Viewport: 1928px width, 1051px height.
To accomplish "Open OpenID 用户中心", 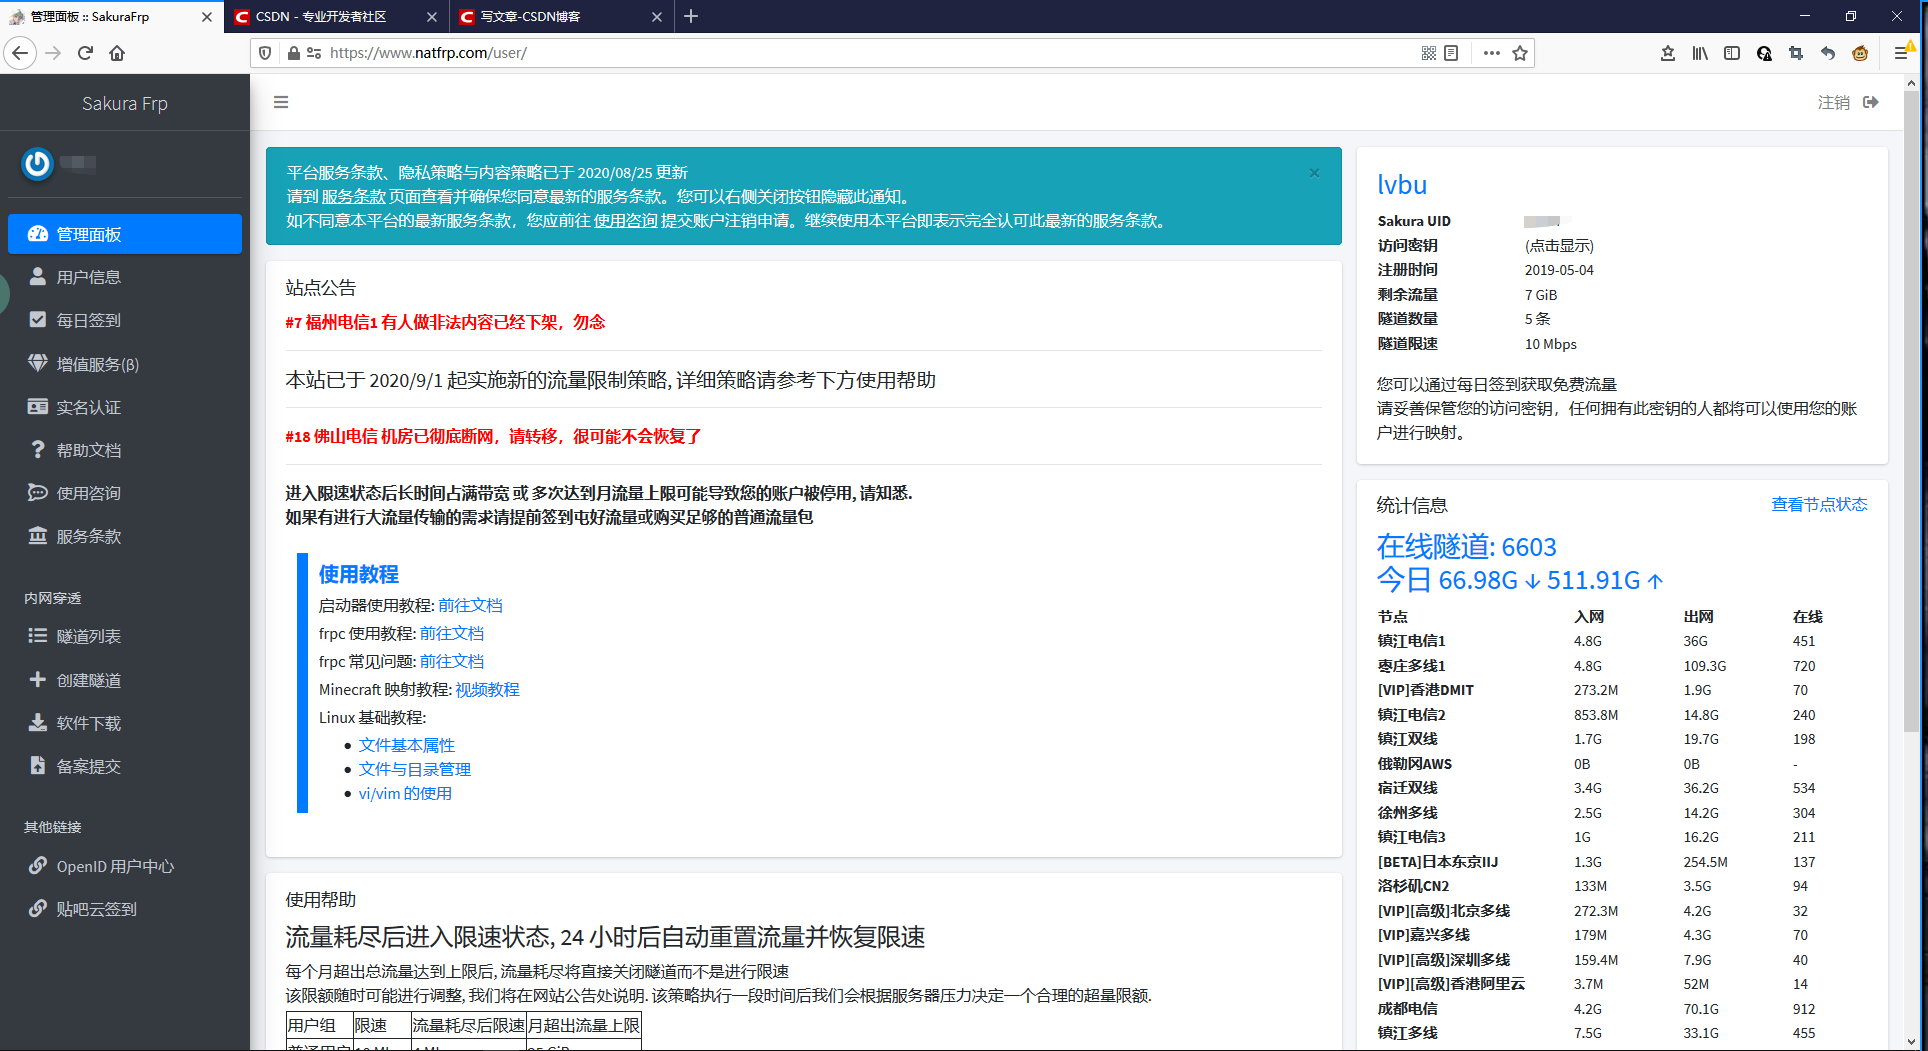I will pos(114,866).
